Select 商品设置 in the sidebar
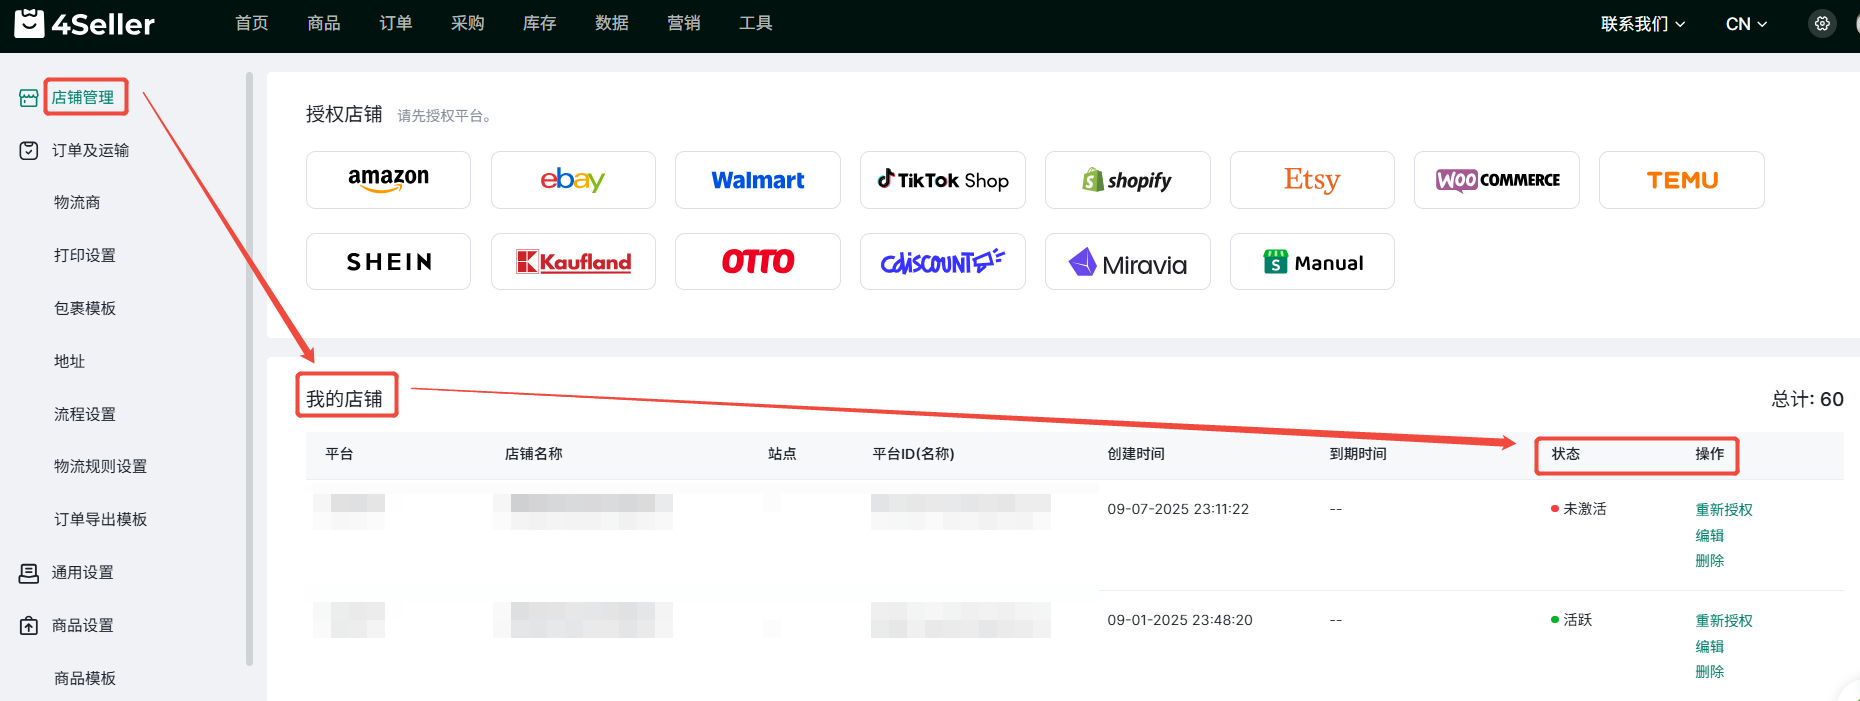 83,626
